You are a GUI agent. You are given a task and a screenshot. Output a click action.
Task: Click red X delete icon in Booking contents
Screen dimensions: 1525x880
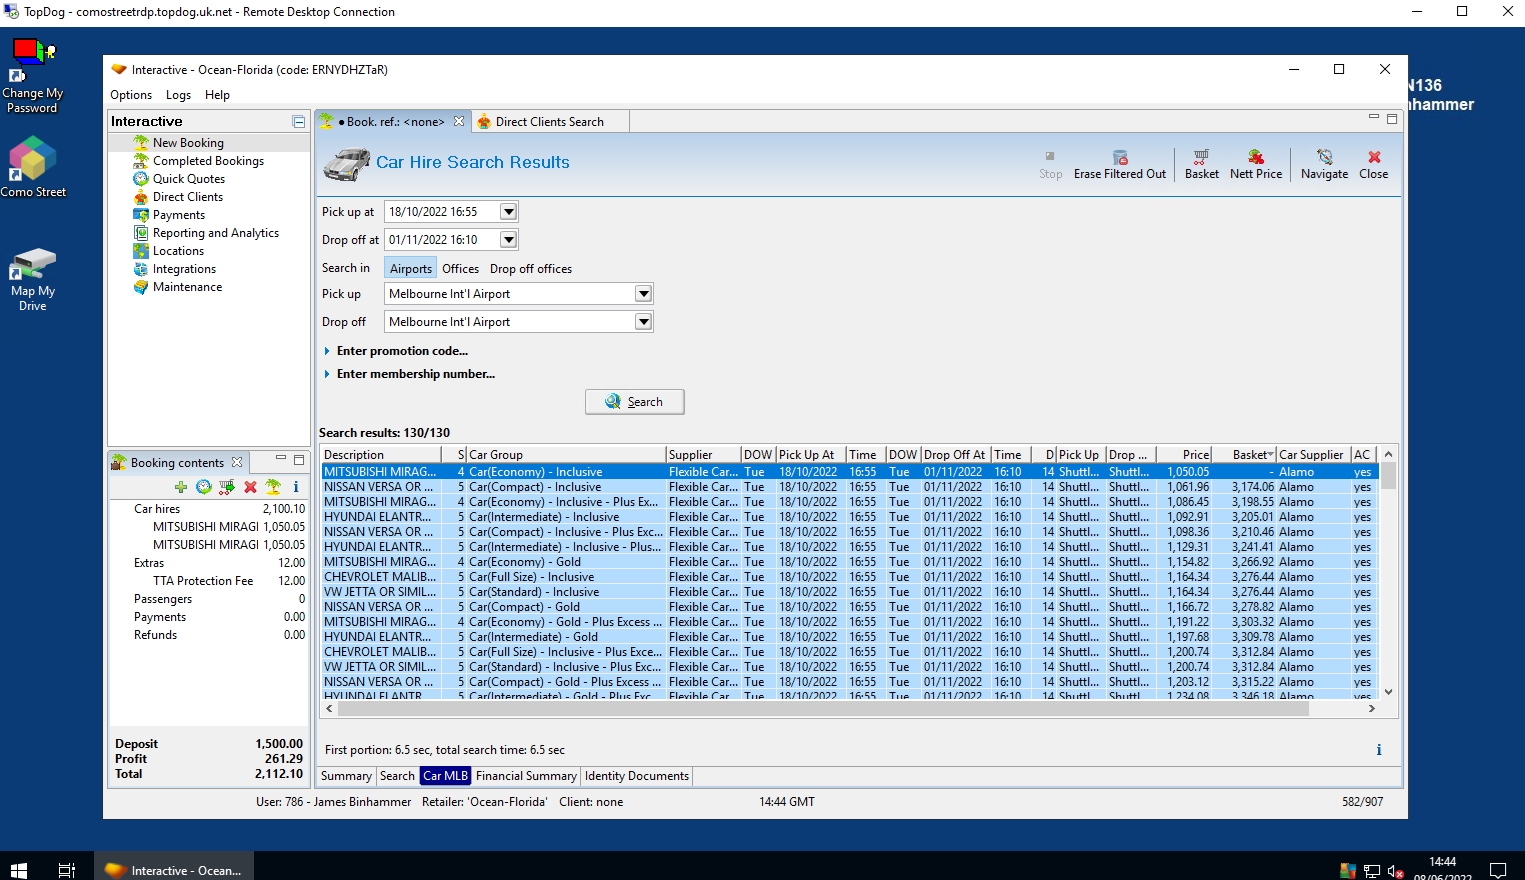point(250,487)
